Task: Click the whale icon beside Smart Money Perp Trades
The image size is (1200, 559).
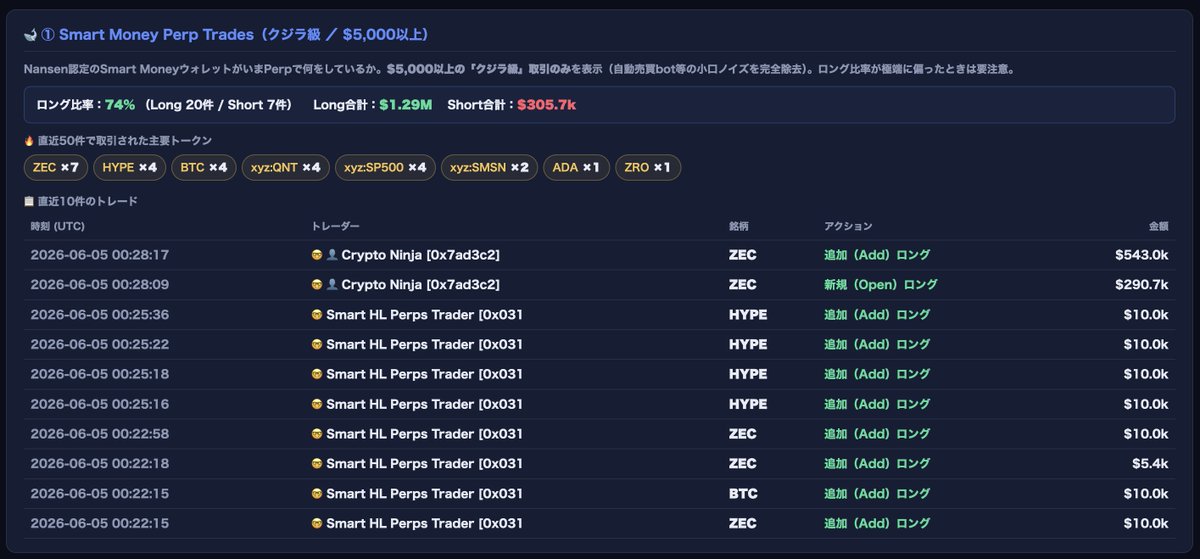Action: tap(30, 36)
